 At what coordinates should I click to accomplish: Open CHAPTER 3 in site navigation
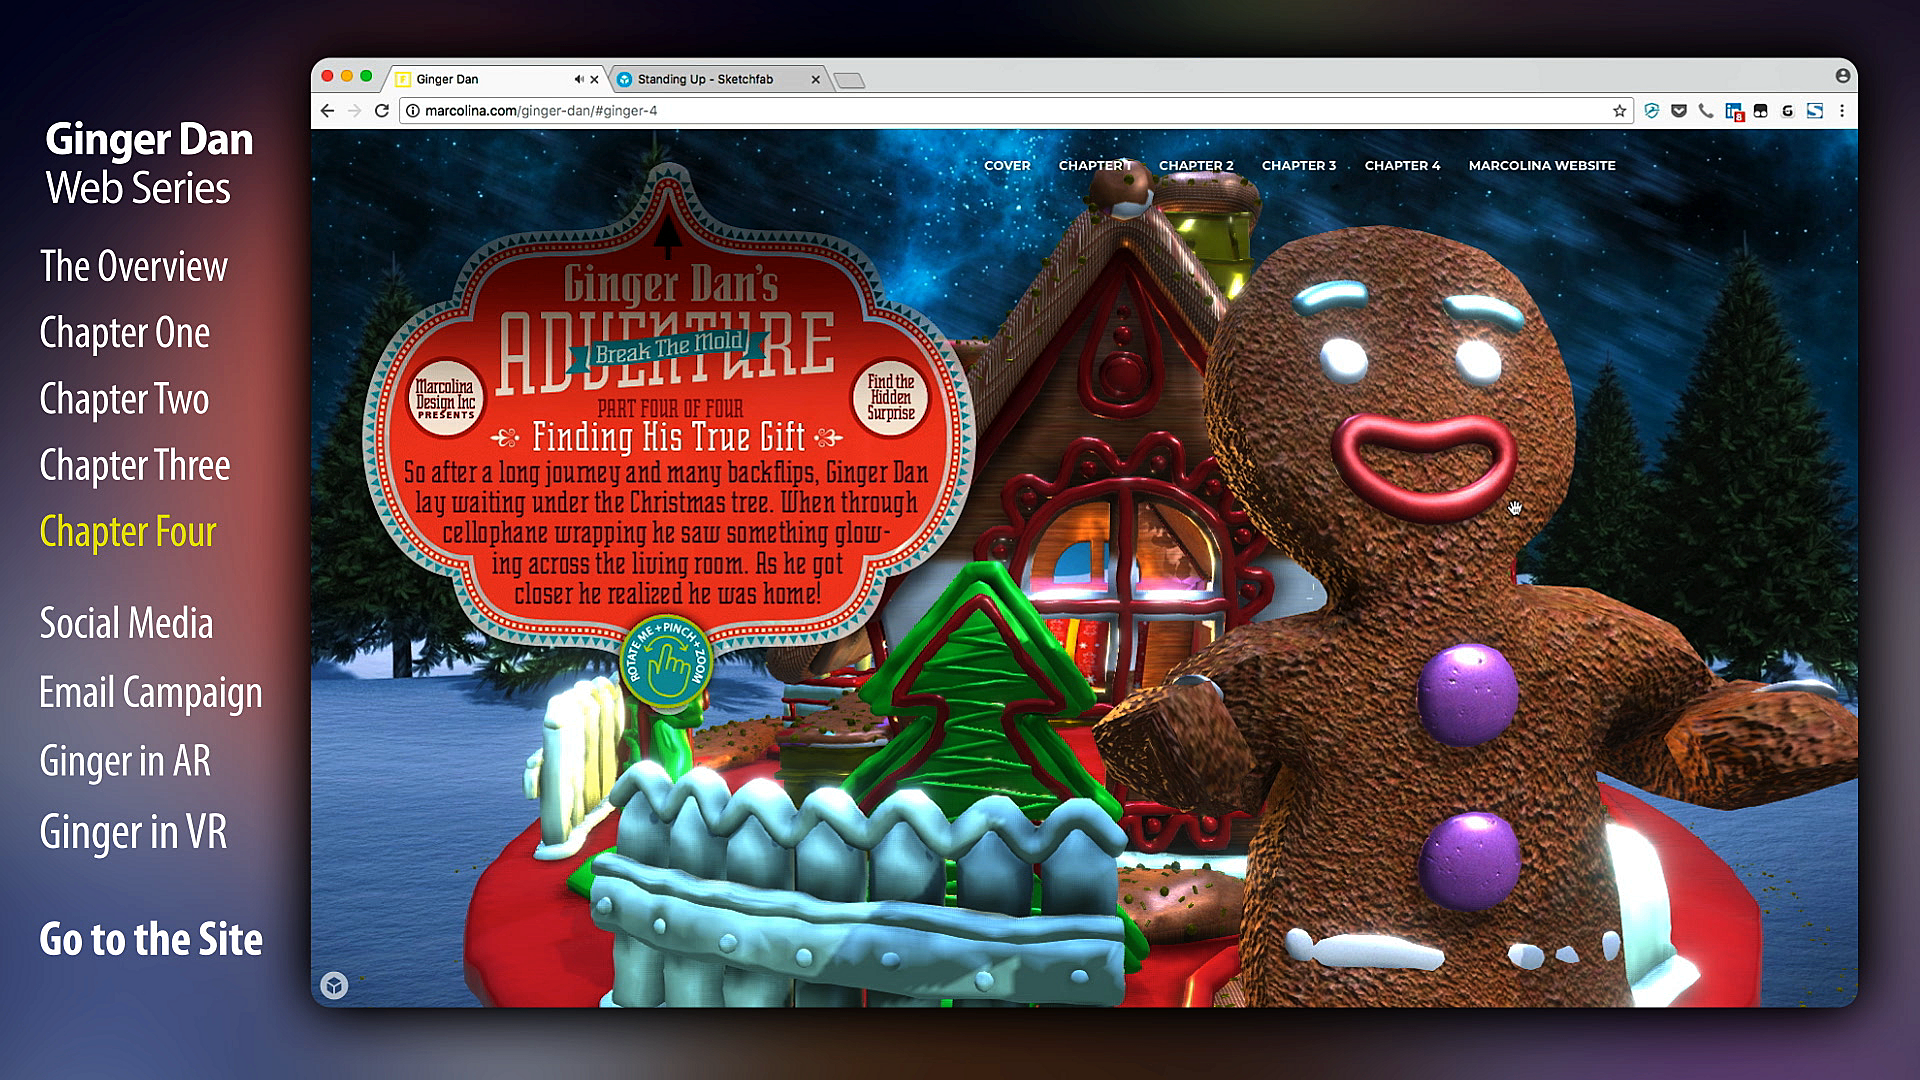point(1299,165)
